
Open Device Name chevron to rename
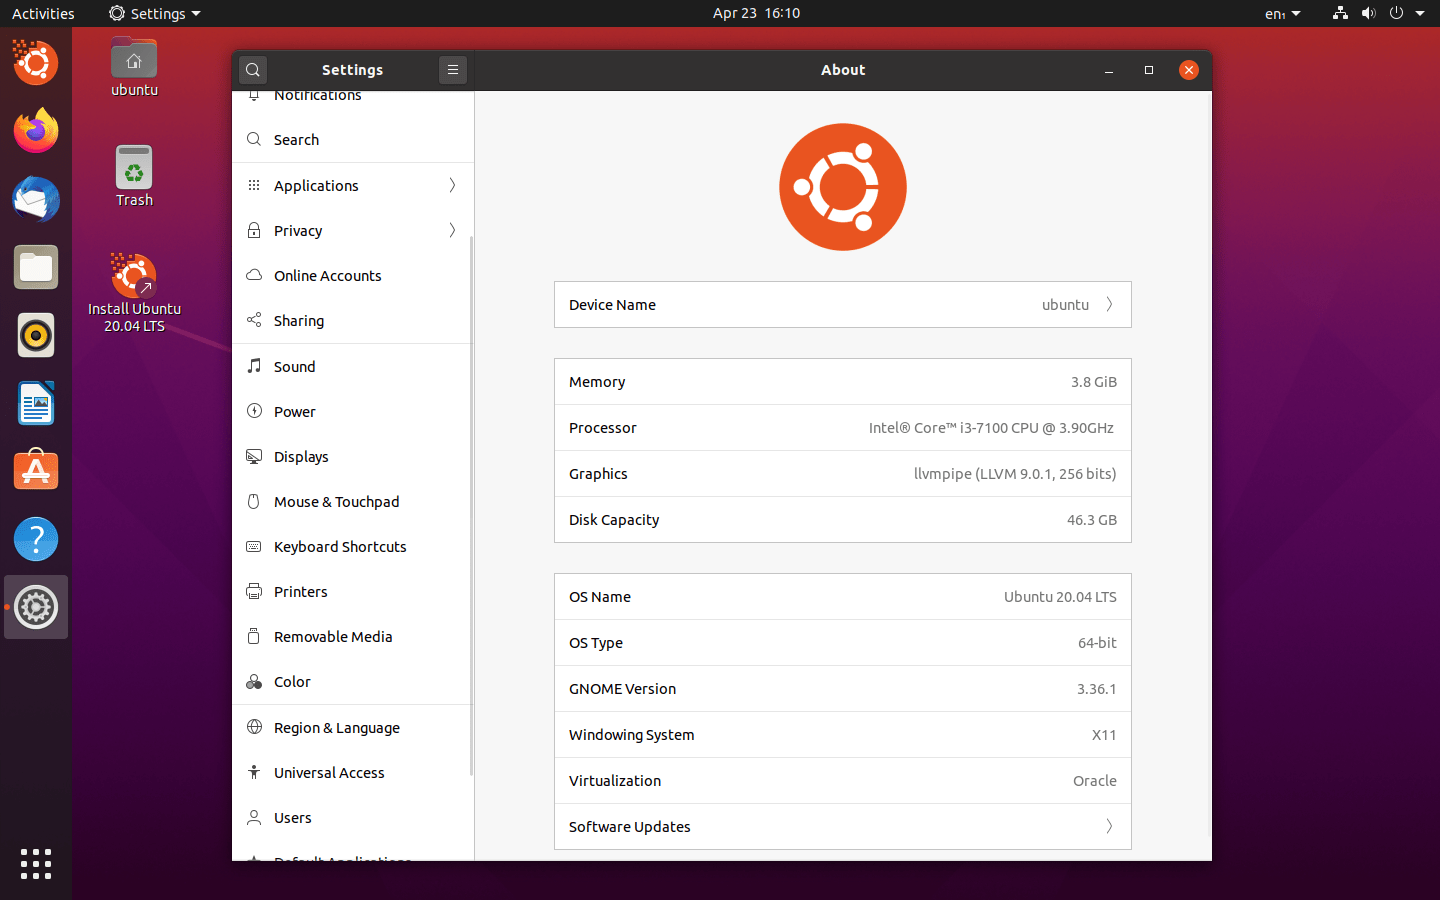pyautogui.click(x=1109, y=304)
